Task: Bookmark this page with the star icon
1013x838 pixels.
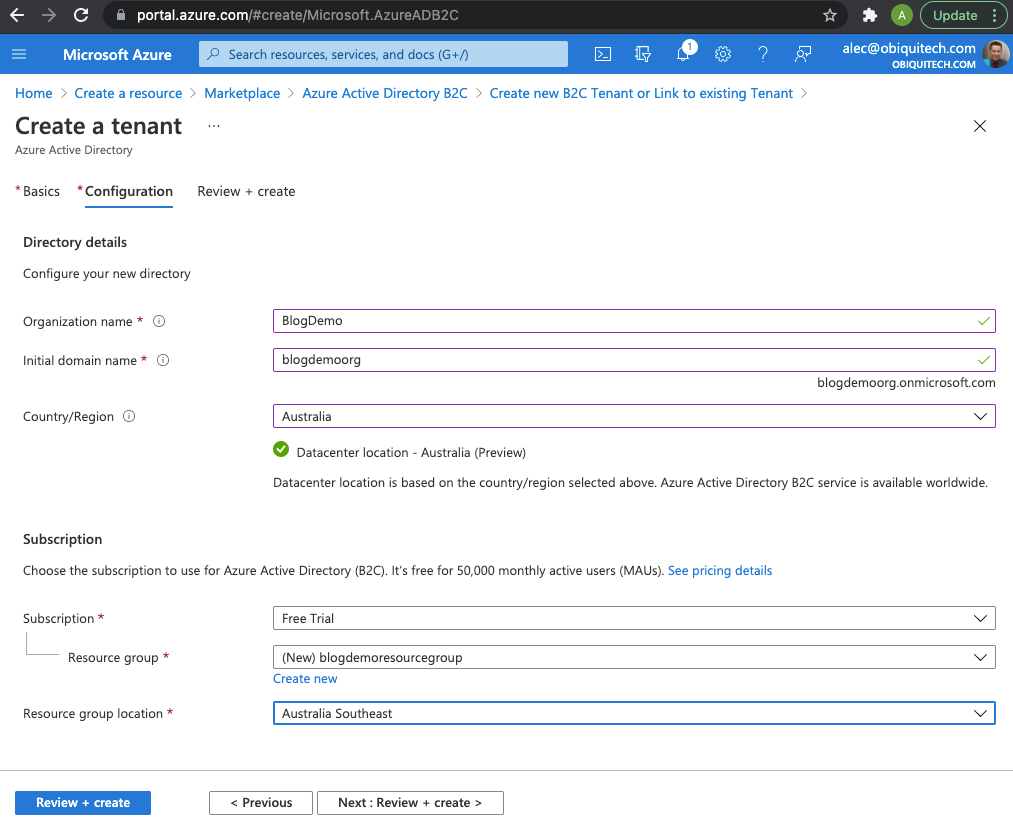Action: click(x=830, y=16)
